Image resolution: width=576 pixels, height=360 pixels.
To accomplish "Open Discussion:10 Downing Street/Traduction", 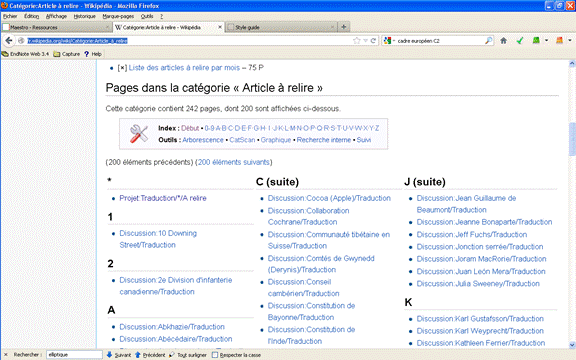I will coord(158,239).
